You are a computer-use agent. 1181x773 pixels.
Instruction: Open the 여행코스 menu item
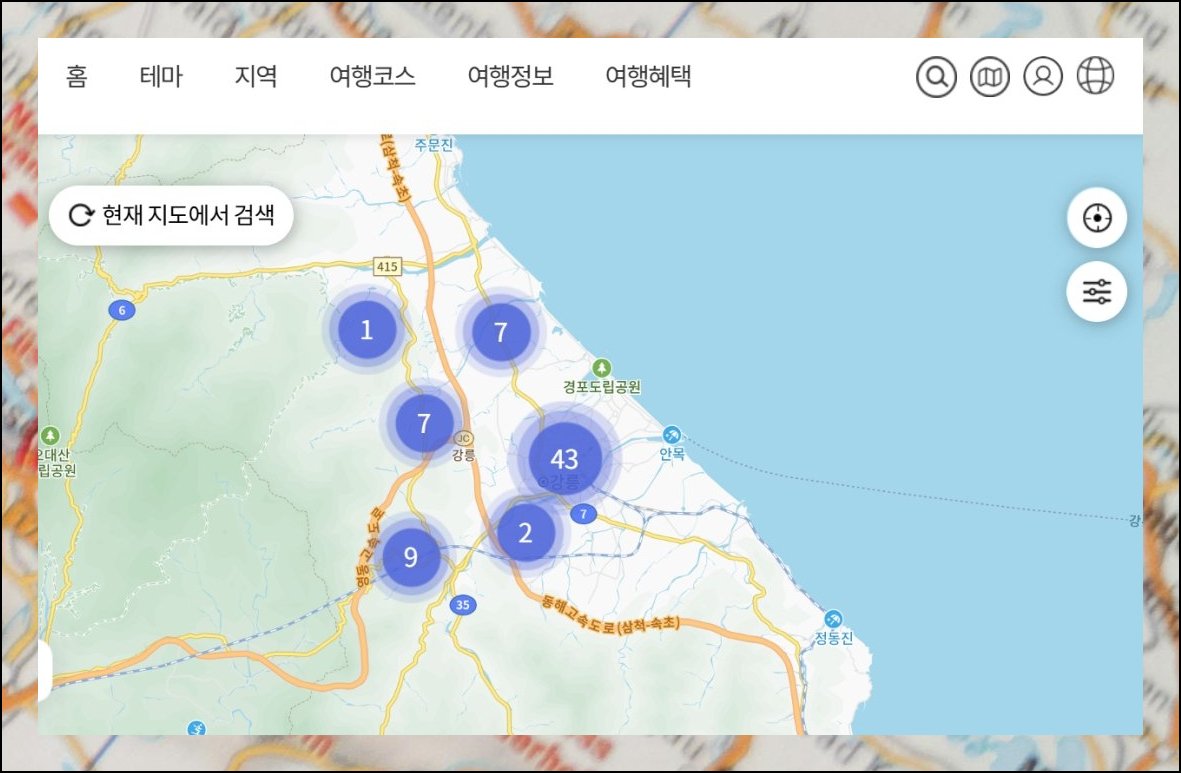tap(373, 76)
